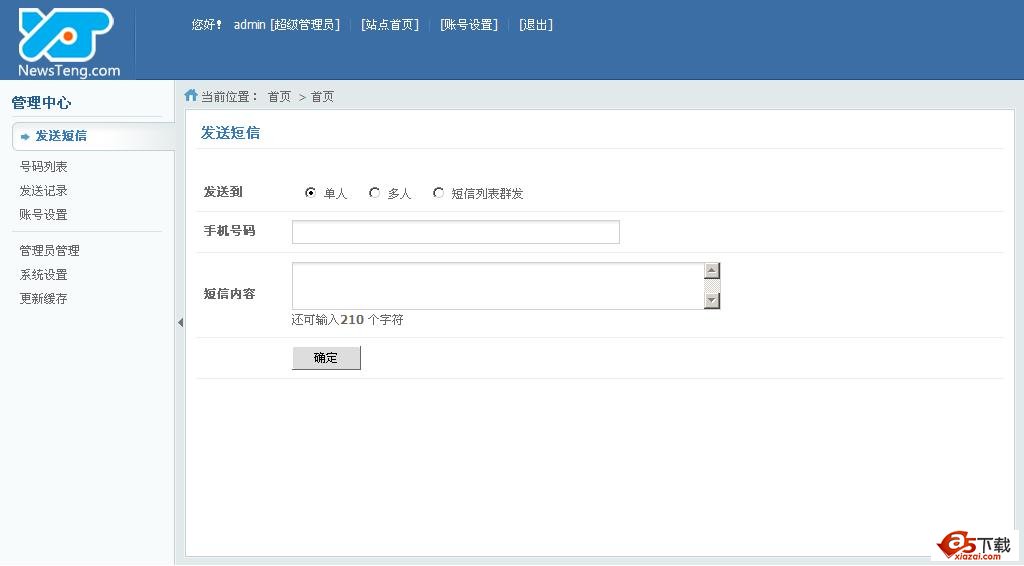This screenshot has width=1024, height=566.
Task: Select the 短信列表群发 radio button
Action: click(438, 193)
